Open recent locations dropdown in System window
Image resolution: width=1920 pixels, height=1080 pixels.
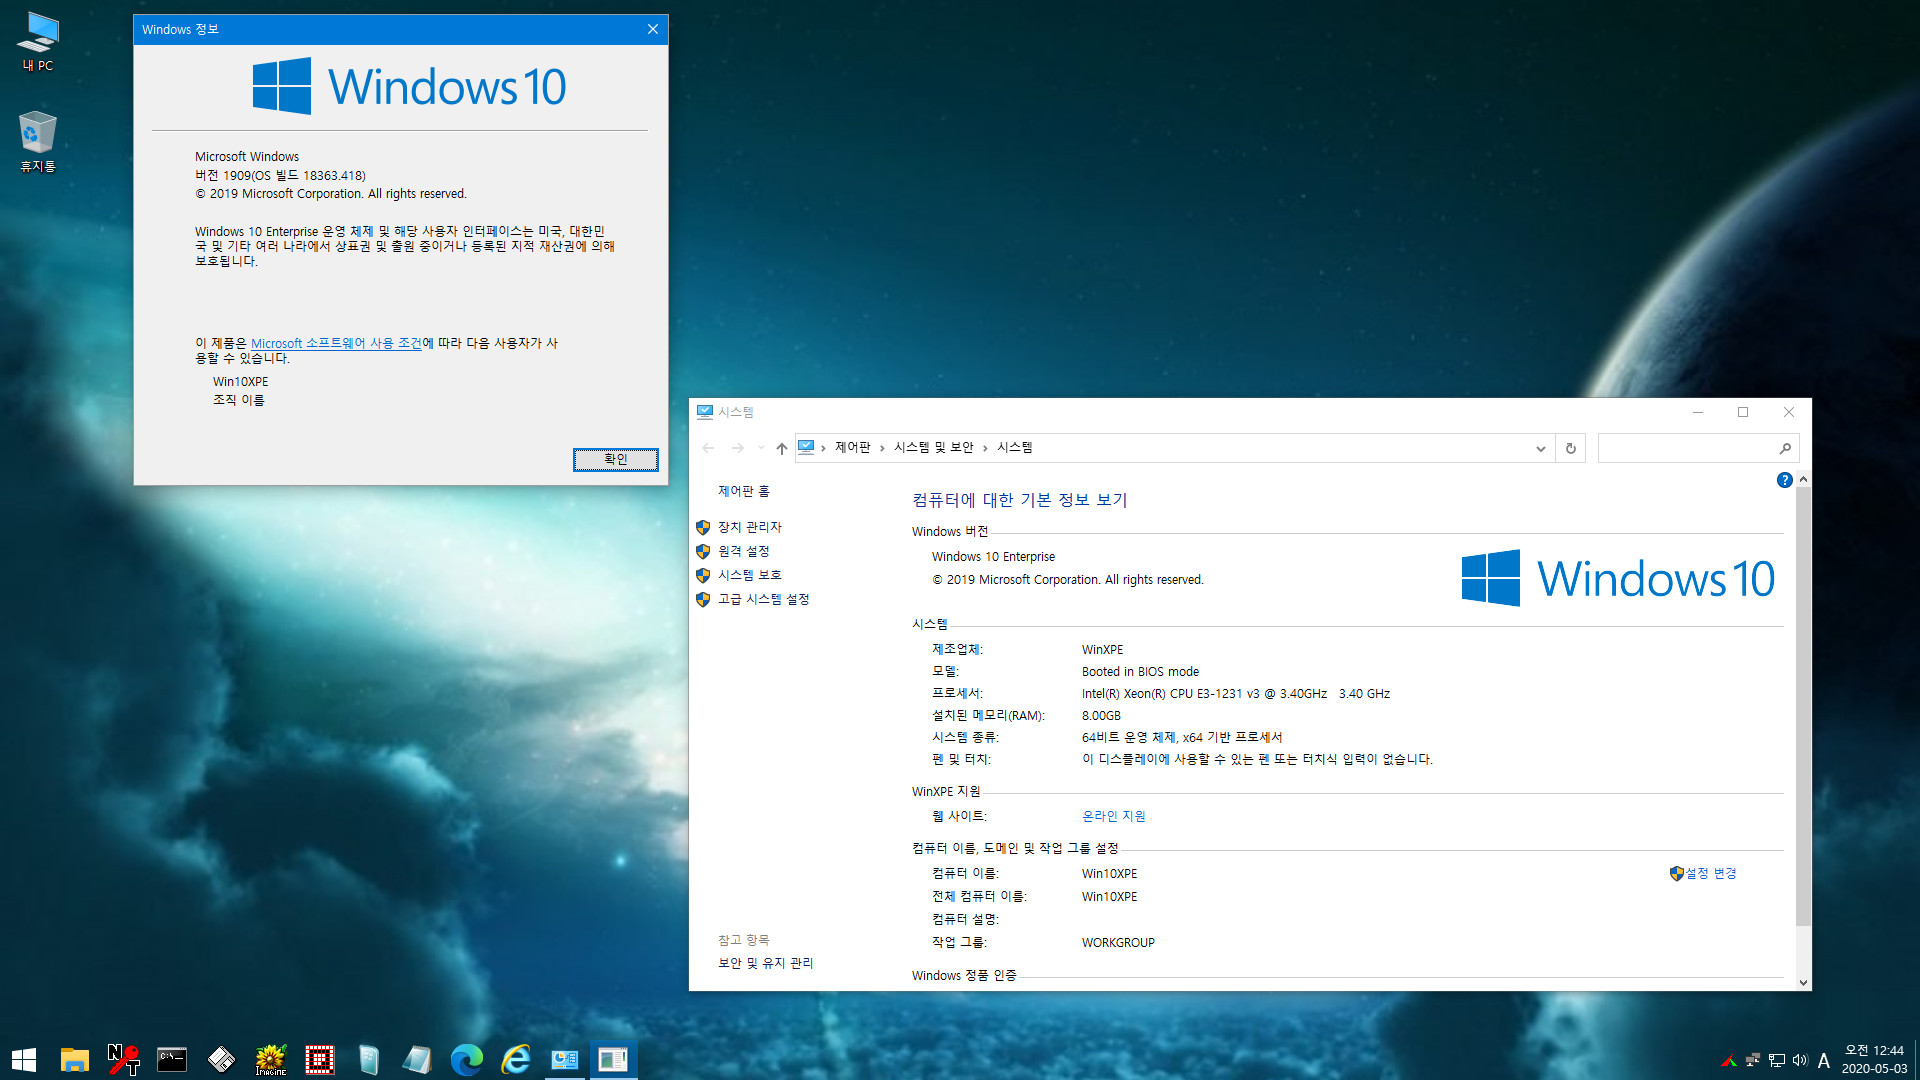[761, 448]
